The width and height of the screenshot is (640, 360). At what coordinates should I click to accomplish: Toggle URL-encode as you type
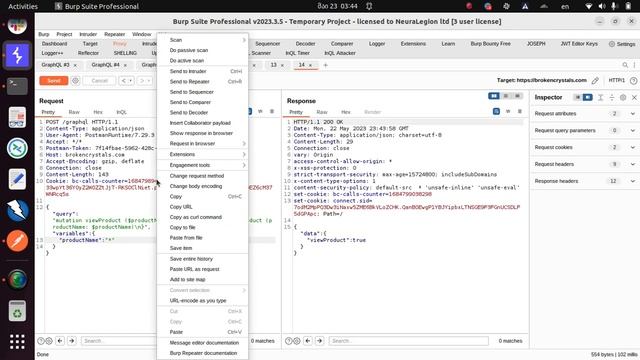tap(203, 300)
